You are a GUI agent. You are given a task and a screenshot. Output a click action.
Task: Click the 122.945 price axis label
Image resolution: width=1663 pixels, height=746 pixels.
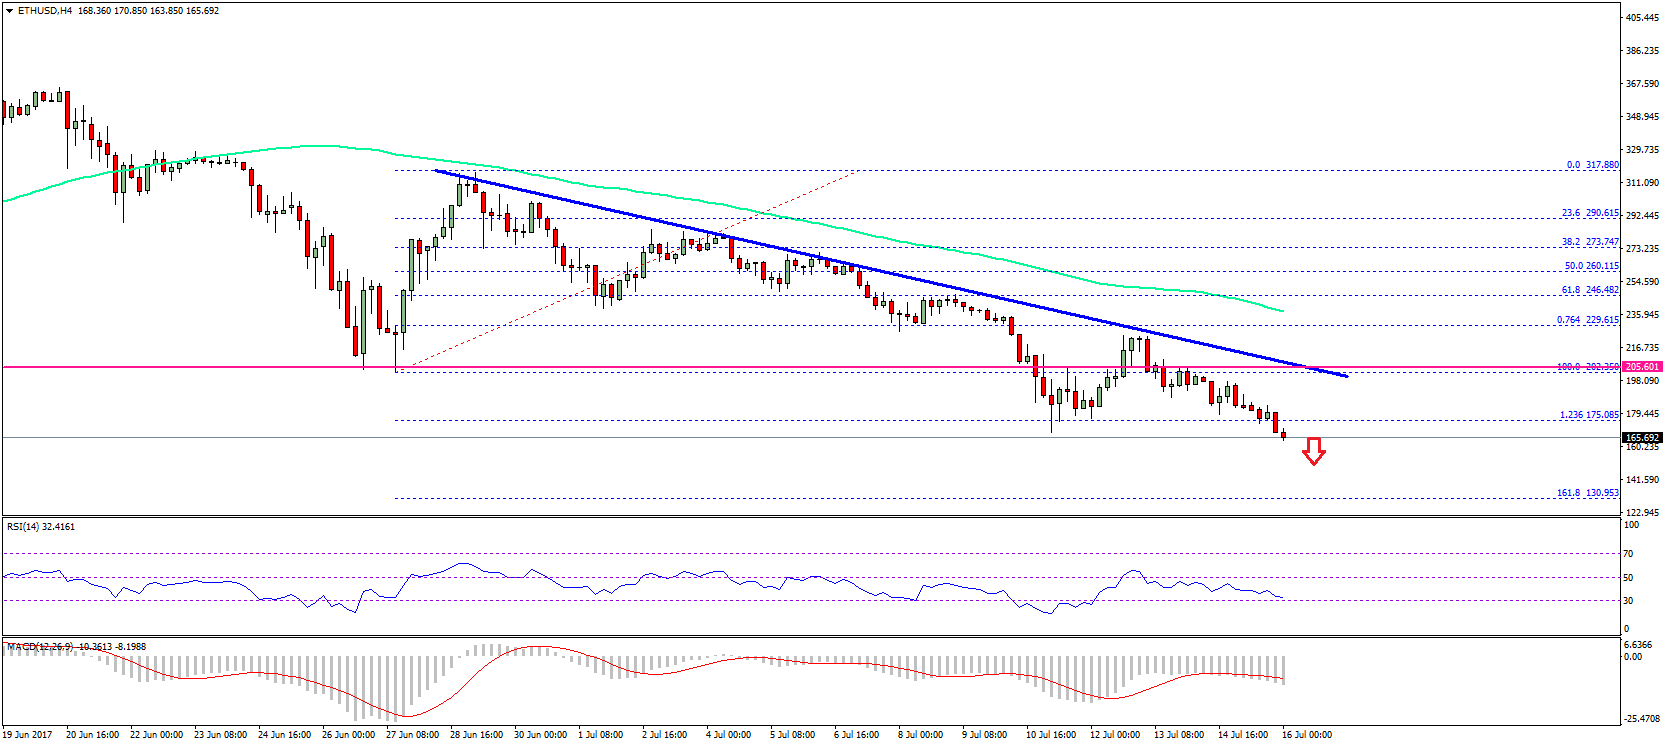click(1643, 513)
